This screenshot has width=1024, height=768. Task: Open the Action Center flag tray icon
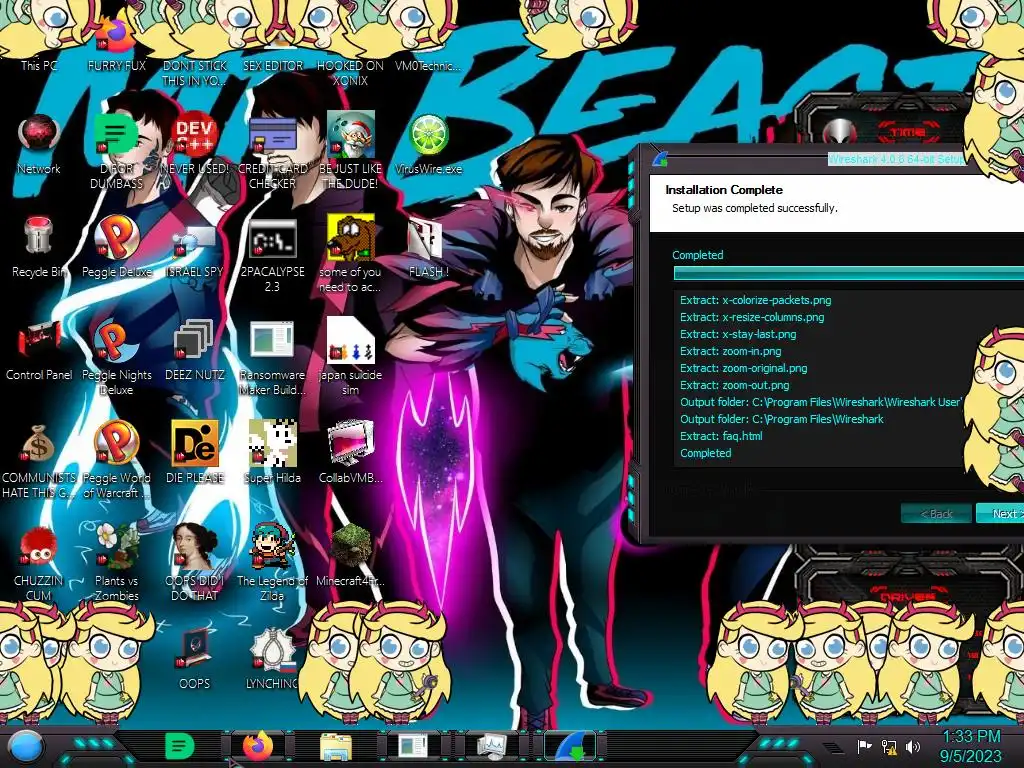[x=865, y=746]
